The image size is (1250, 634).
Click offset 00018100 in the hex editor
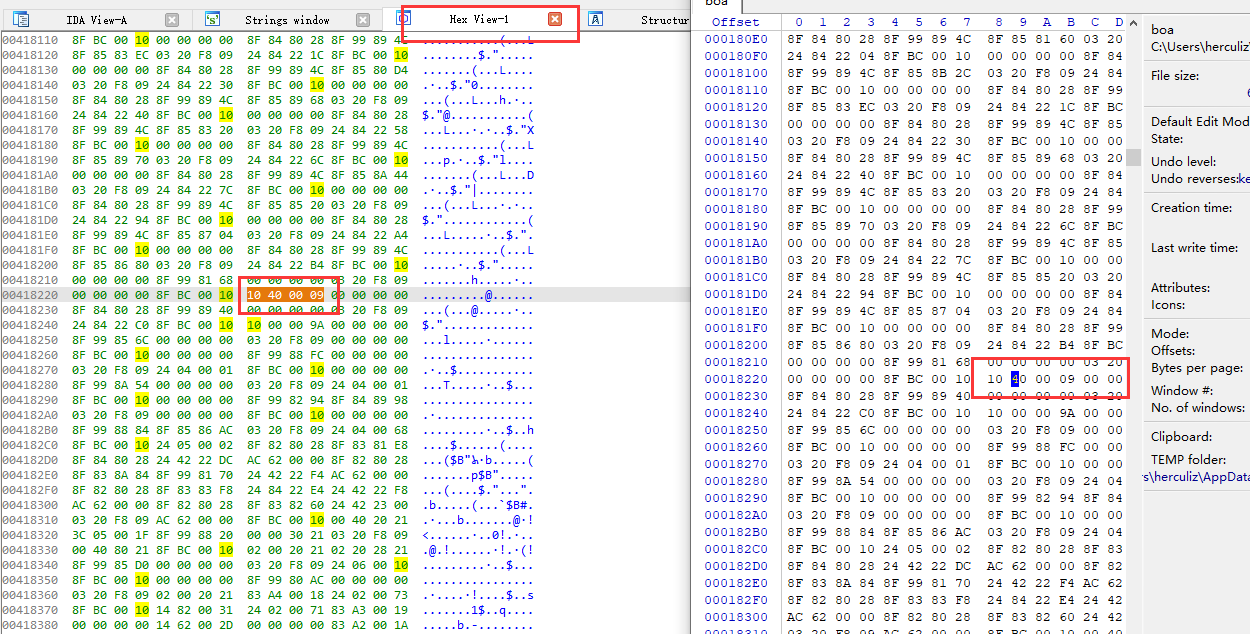pos(737,73)
